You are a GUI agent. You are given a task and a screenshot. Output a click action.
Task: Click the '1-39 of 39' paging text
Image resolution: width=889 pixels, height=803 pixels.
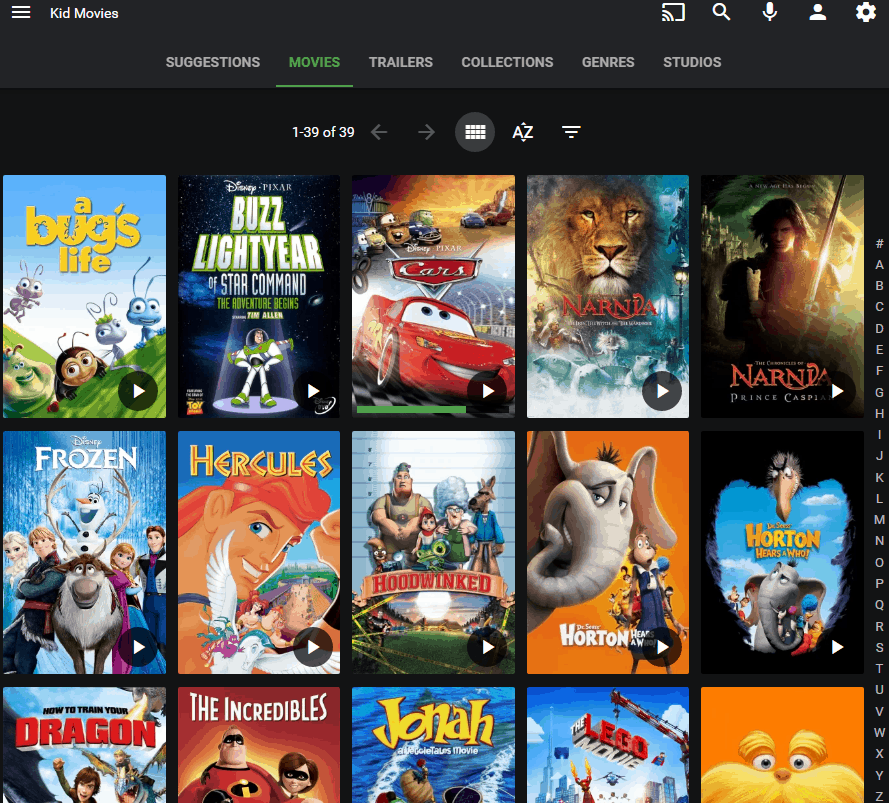tap(323, 132)
